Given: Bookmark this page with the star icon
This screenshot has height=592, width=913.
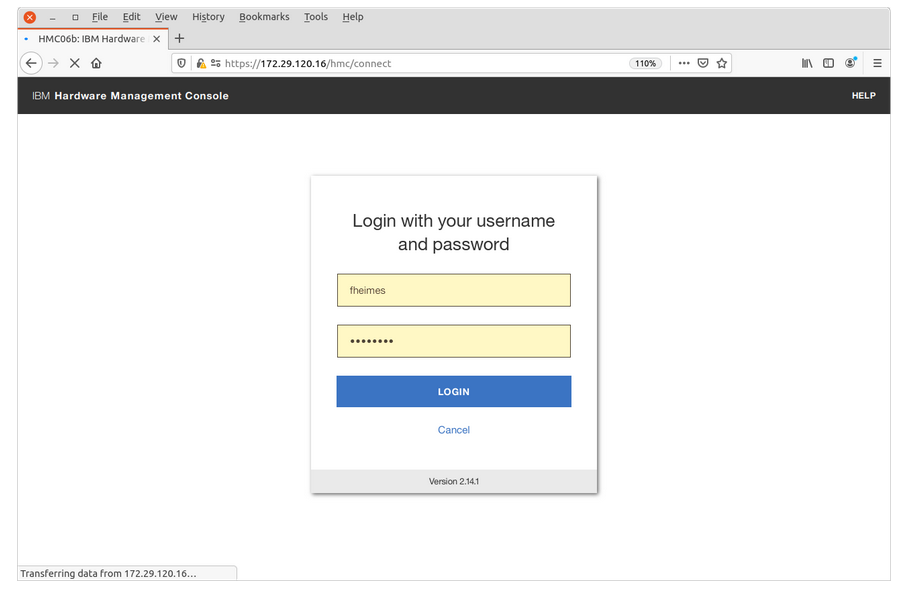Looking at the screenshot, I should click(x=722, y=63).
